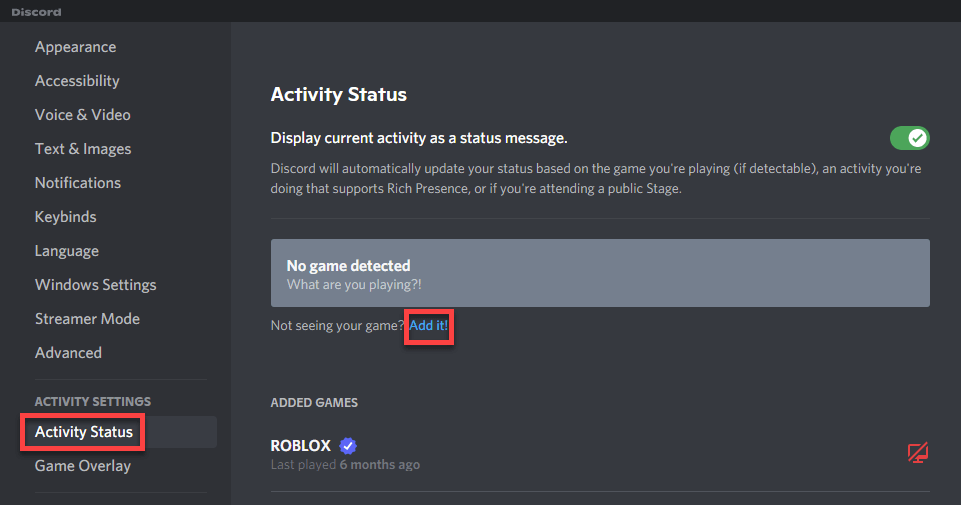The width and height of the screenshot is (961, 505).
Task: Select Voice & Video settings
Action: [x=82, y=115]
